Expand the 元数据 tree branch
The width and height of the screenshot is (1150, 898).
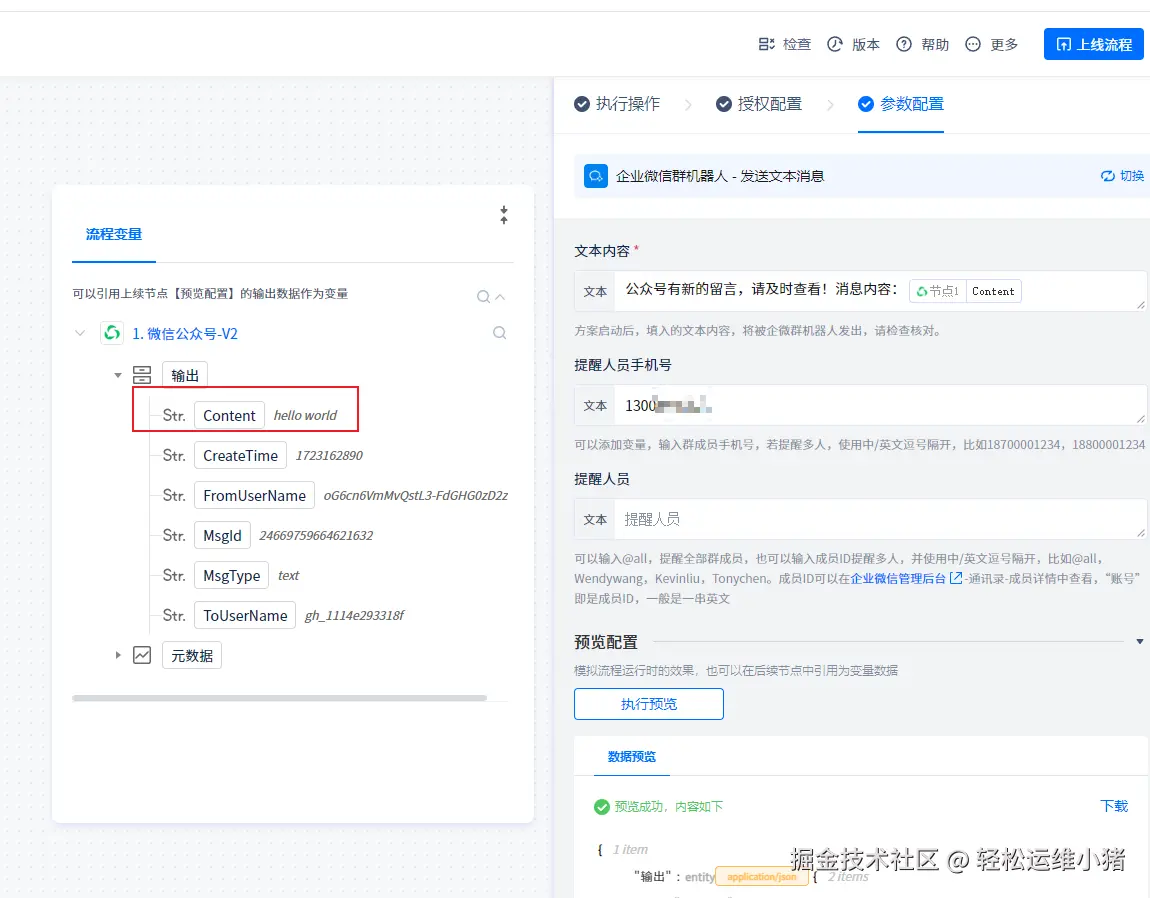(117, 654)
